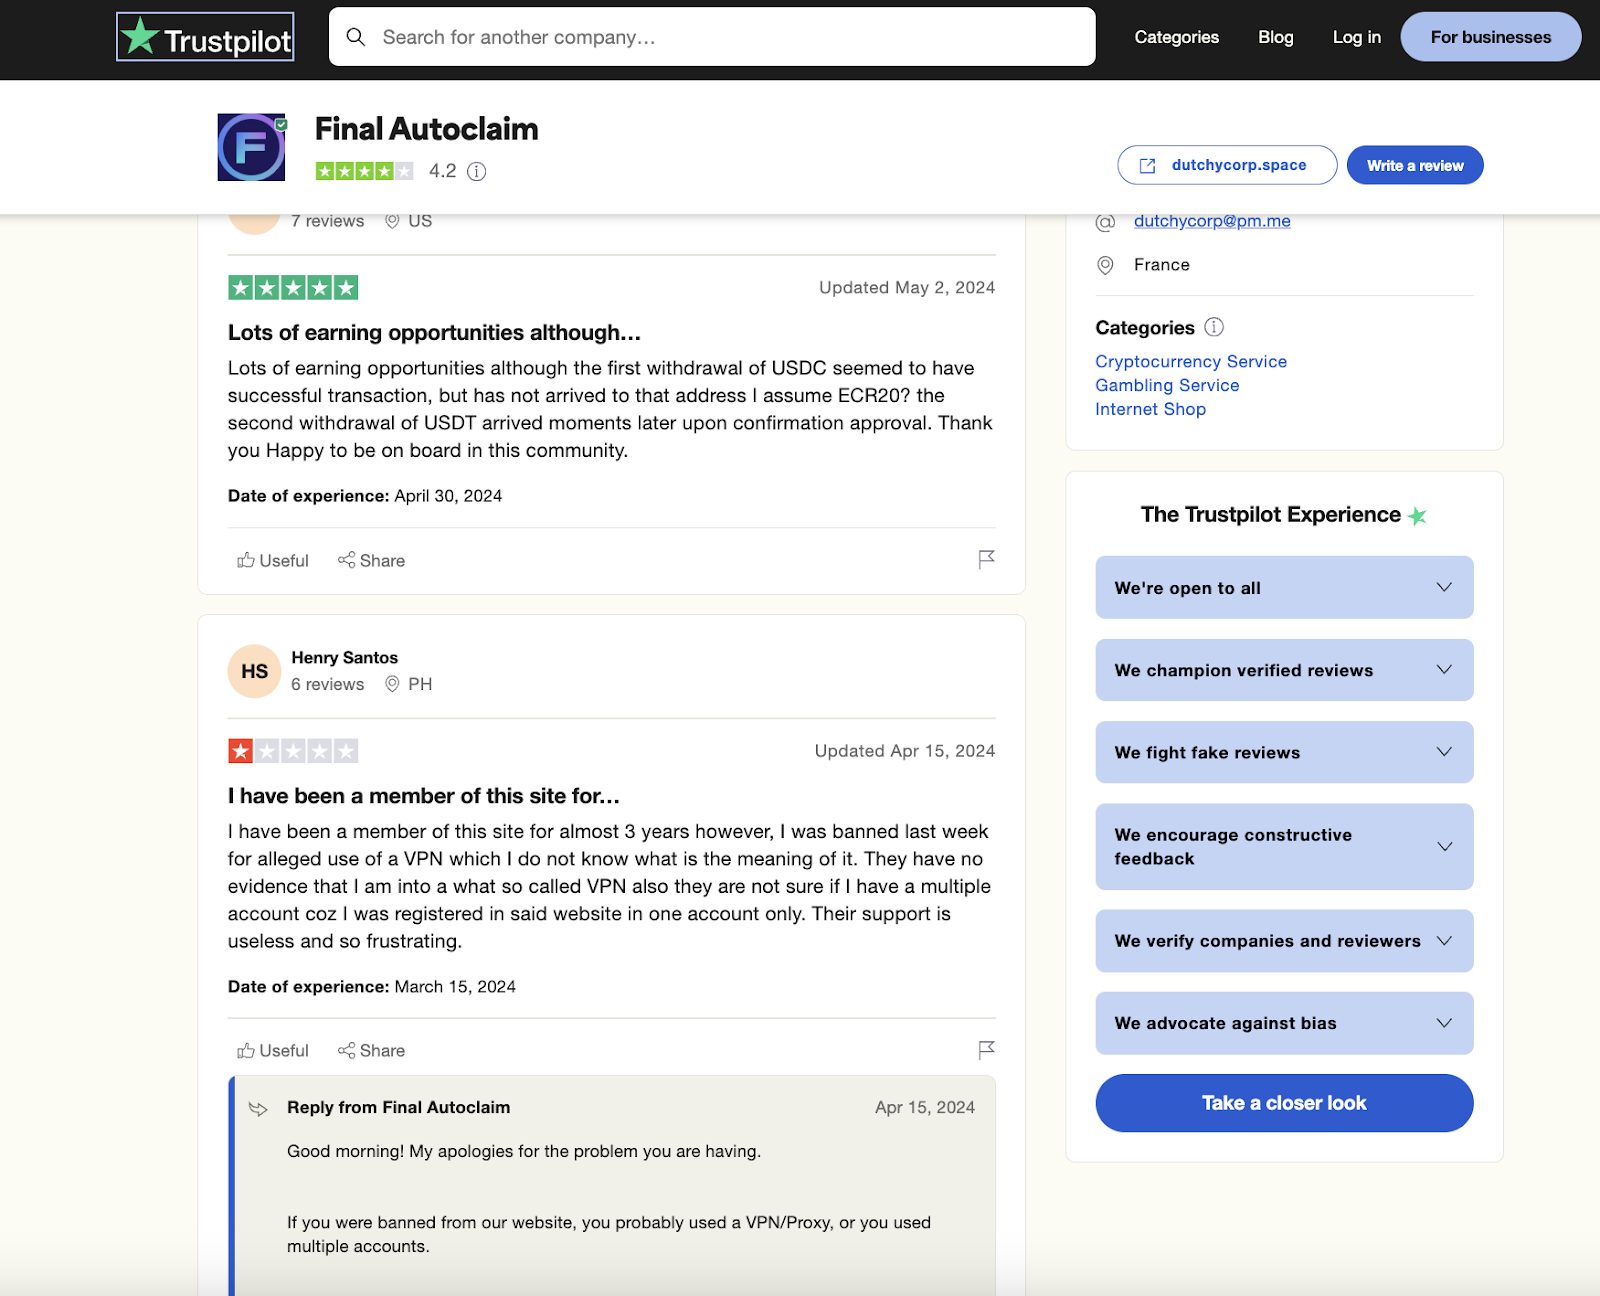
Task: Click the five-star rating on first review
Action: [293, 288]
